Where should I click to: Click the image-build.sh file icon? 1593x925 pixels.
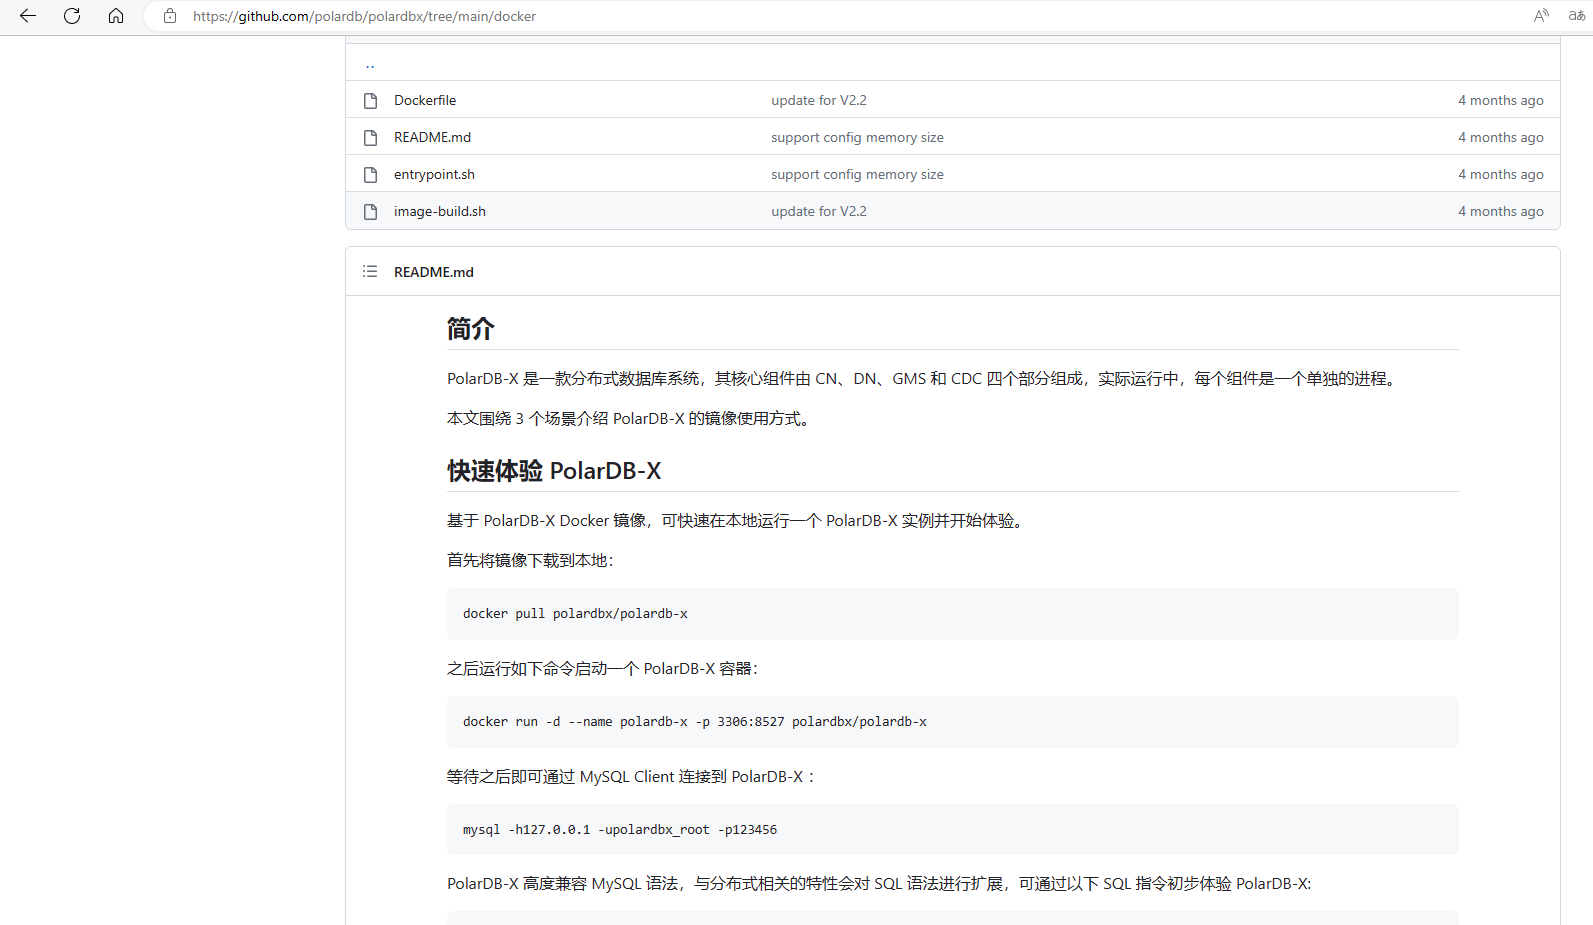[x=371, y=211]
